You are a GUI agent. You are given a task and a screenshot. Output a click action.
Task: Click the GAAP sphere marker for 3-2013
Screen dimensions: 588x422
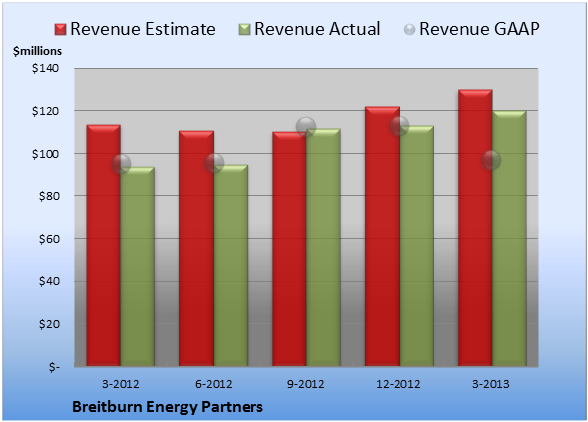pyautogui.click(x=491, y=161)
